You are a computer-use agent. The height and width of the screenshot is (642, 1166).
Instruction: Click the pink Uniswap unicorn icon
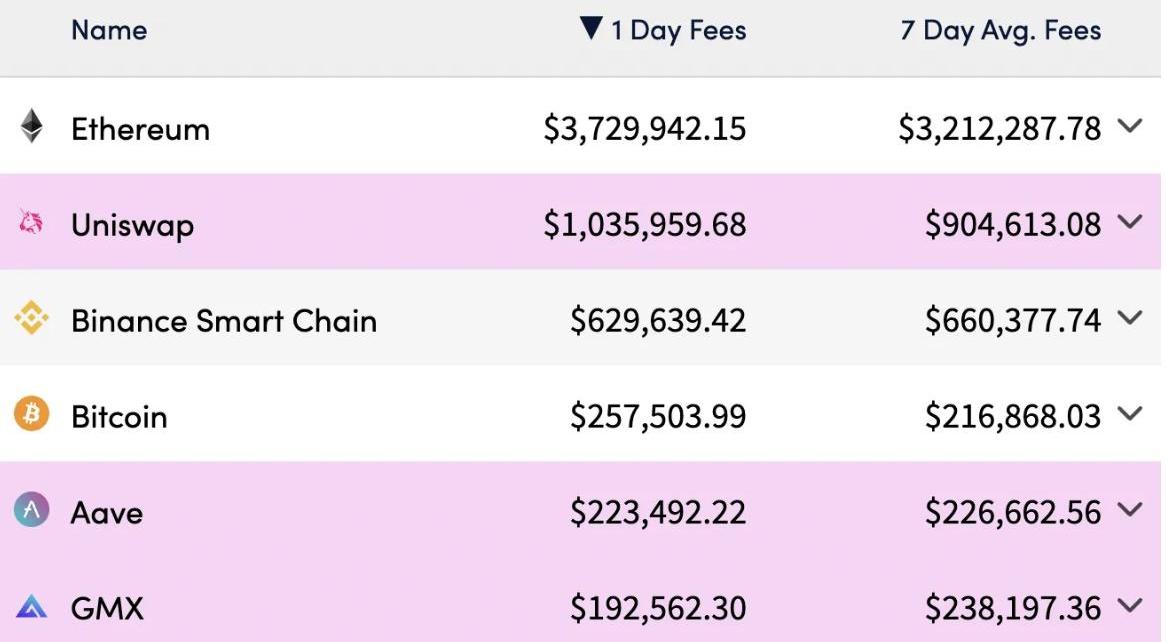(x=32, y=223)
